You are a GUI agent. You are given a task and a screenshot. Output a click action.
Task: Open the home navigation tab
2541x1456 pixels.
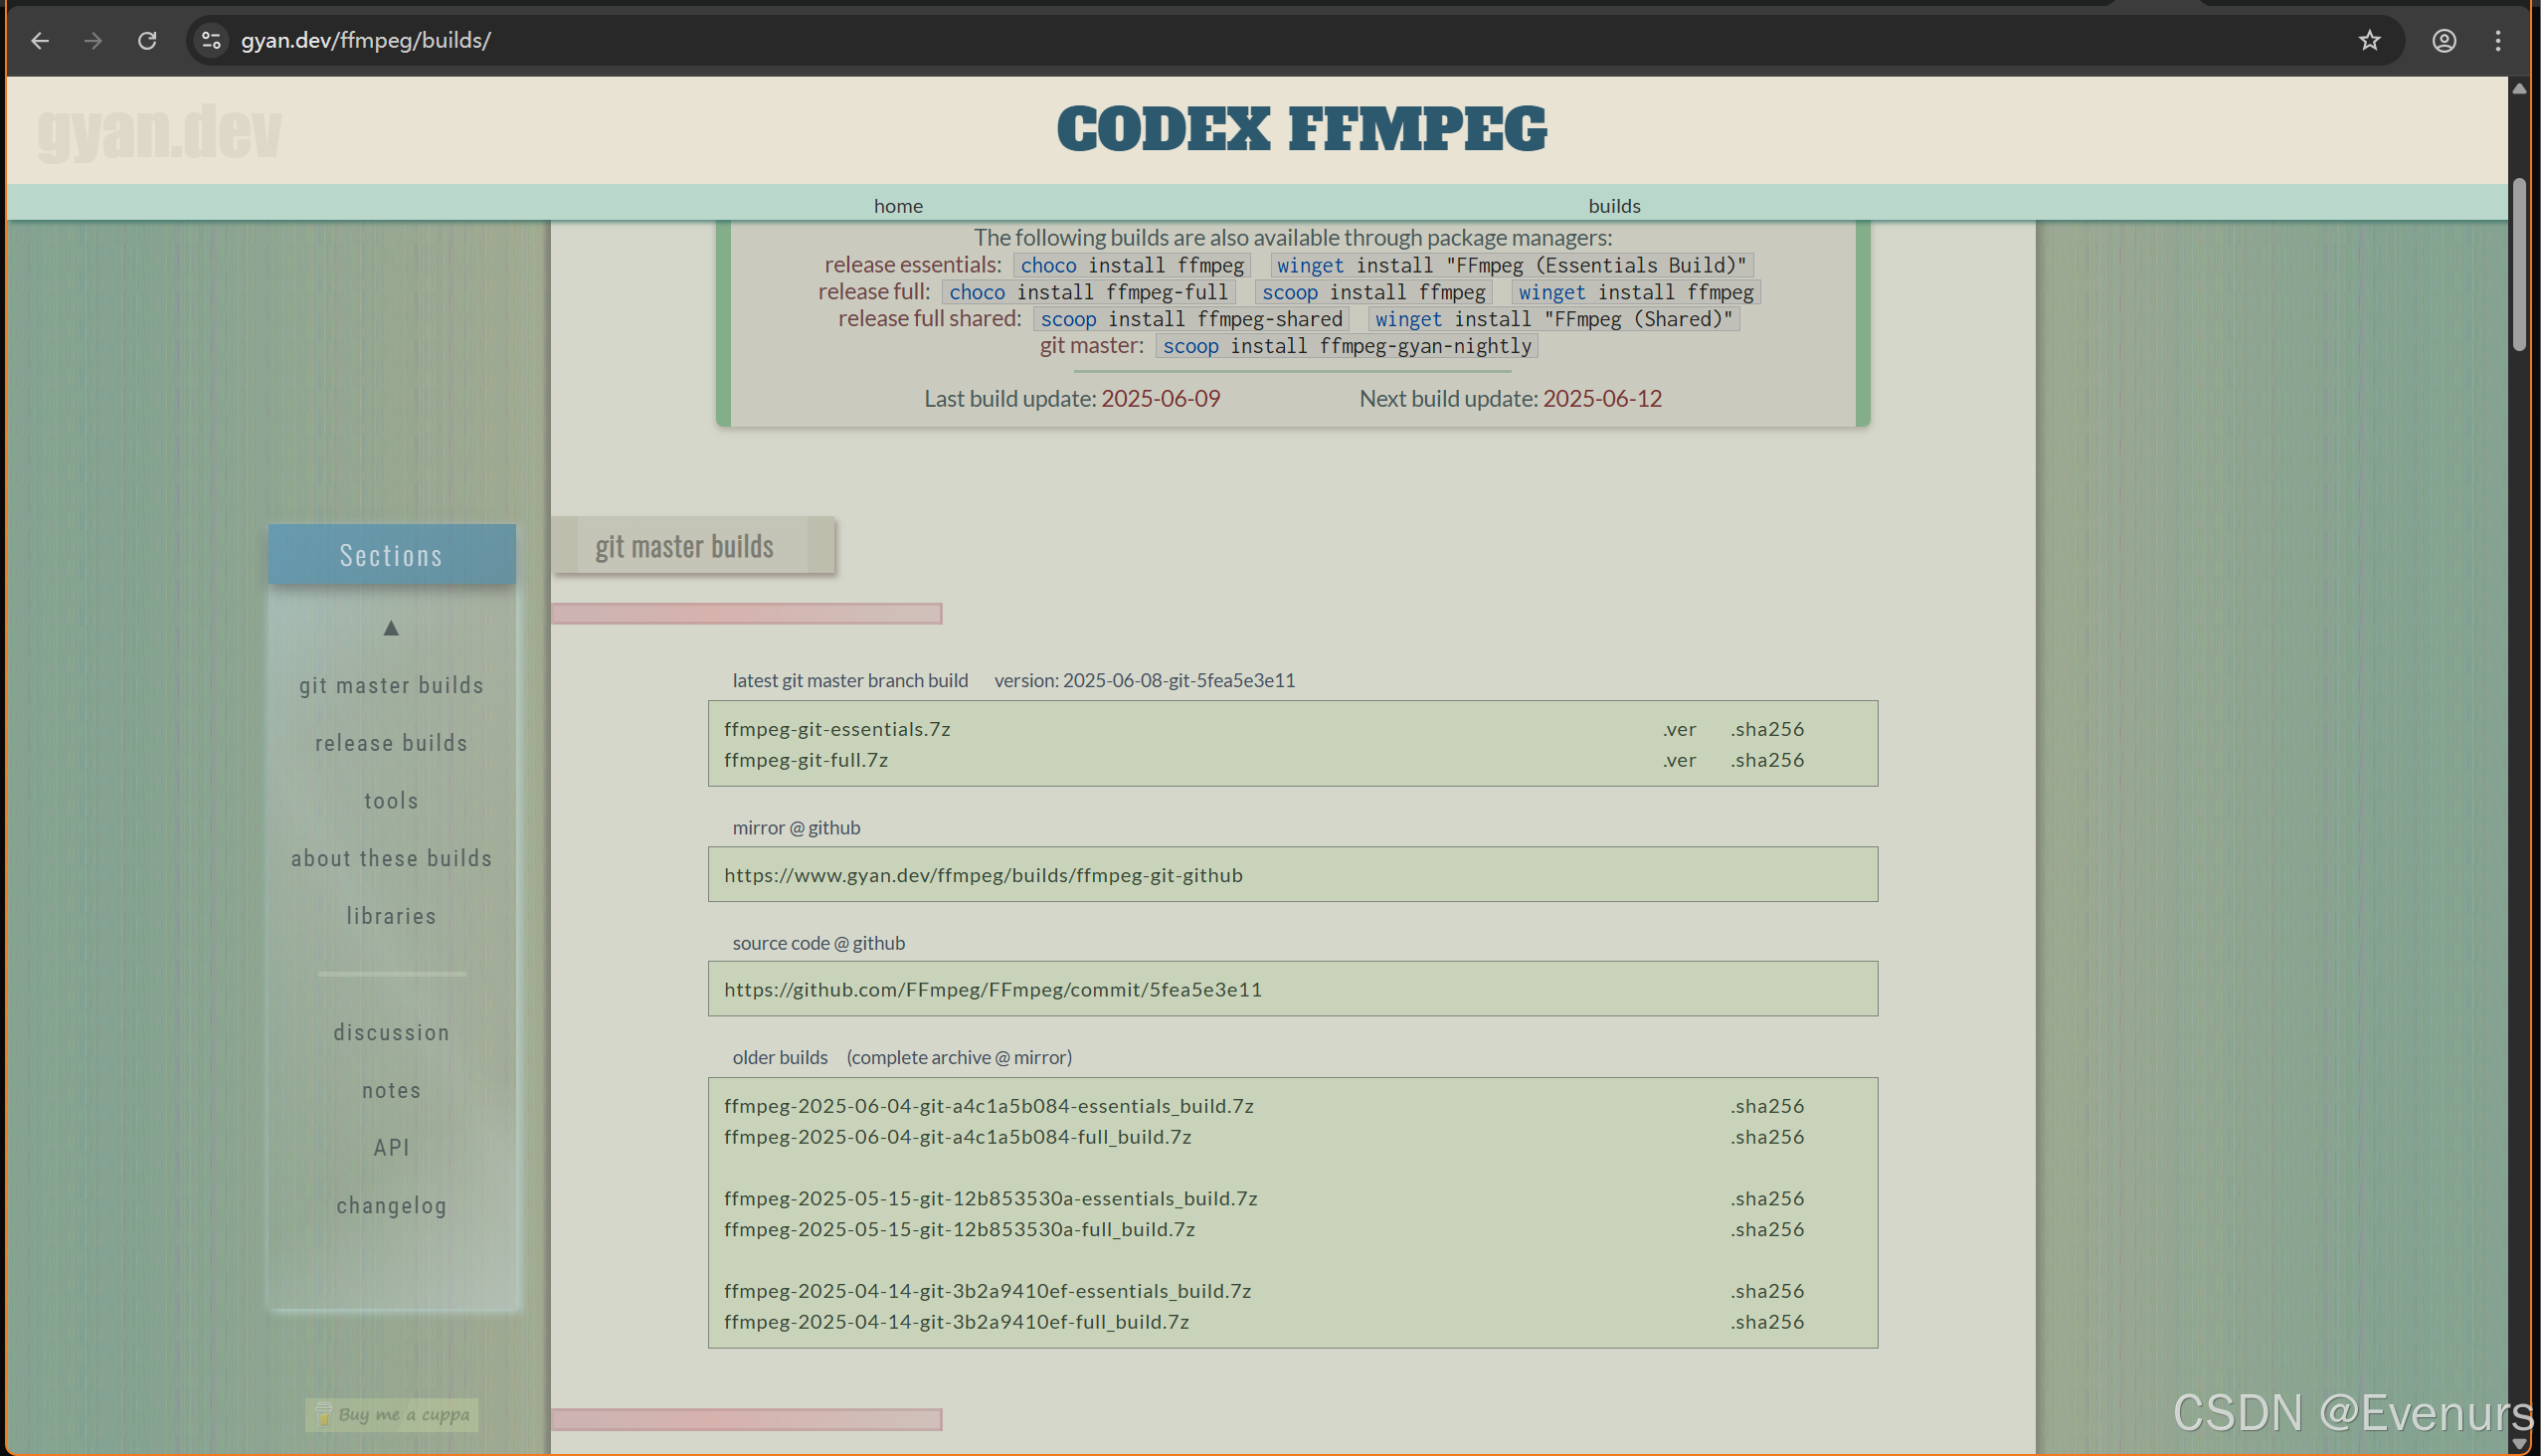898,206
